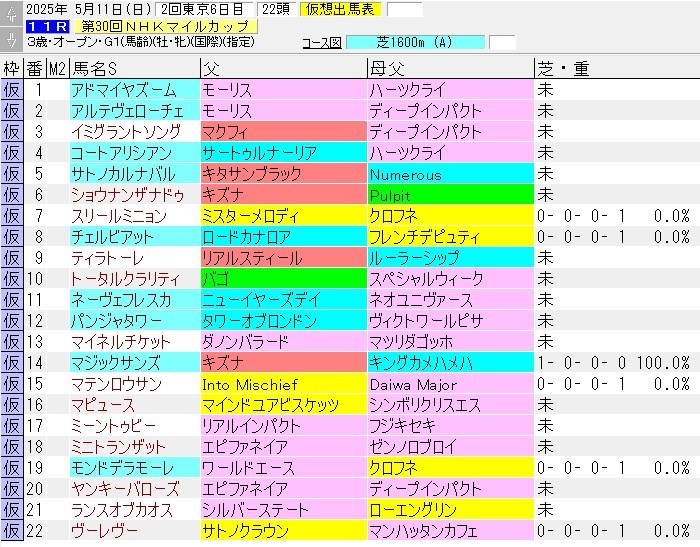Select horse ミニトランザット
This screenshot has width=700, height=547.
click(135, 447)
